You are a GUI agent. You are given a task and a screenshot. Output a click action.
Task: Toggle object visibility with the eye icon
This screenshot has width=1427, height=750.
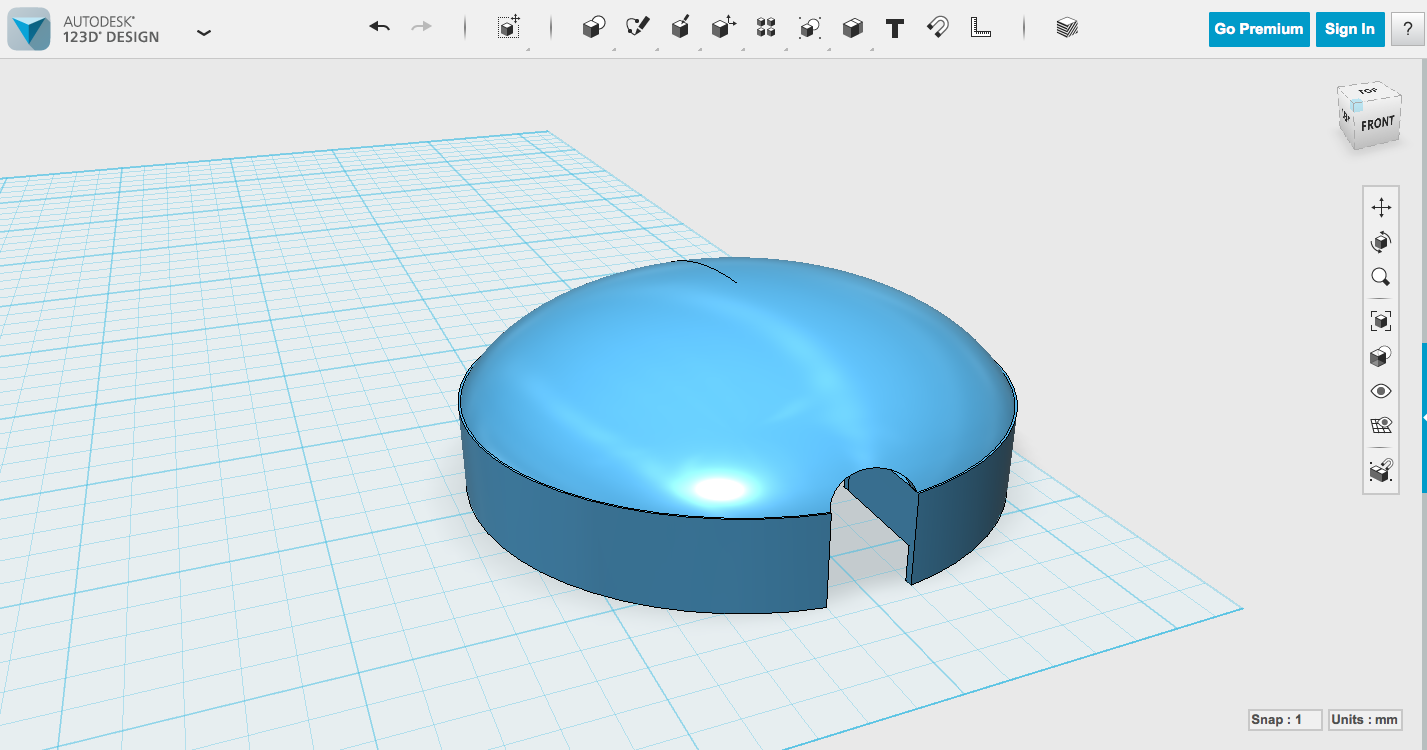(x=1381, y=390)
